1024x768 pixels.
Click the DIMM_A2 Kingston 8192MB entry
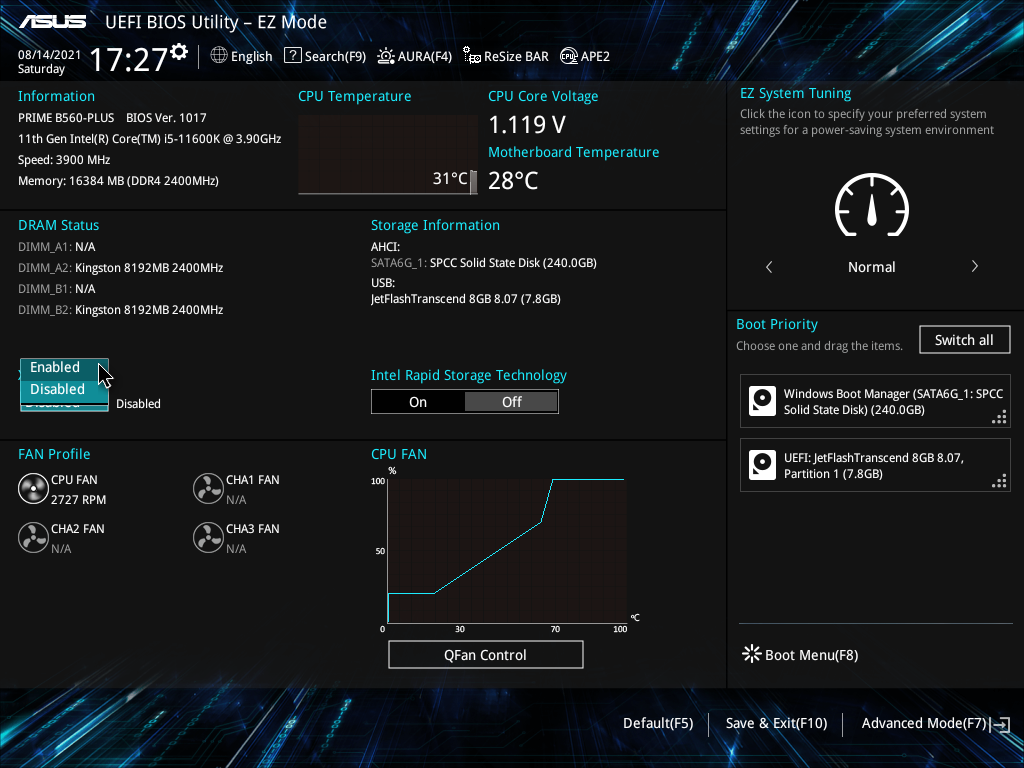click(121, 268)
